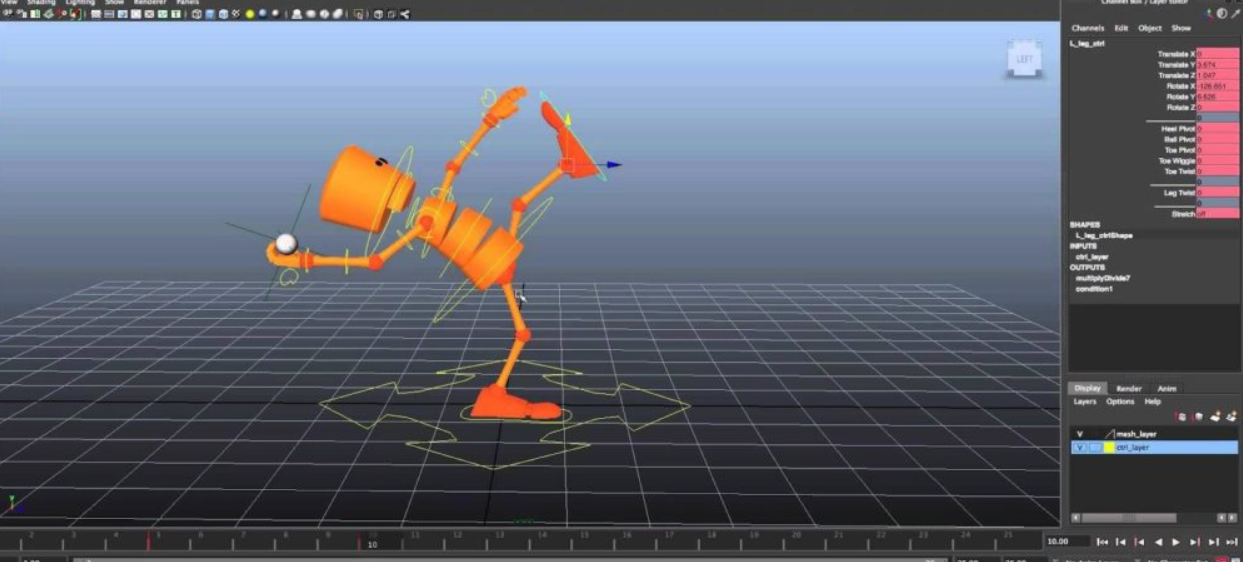Click the wireframe cube icon in viewport toolbar
Screen dimensions: 1243x562
(197, 14)
